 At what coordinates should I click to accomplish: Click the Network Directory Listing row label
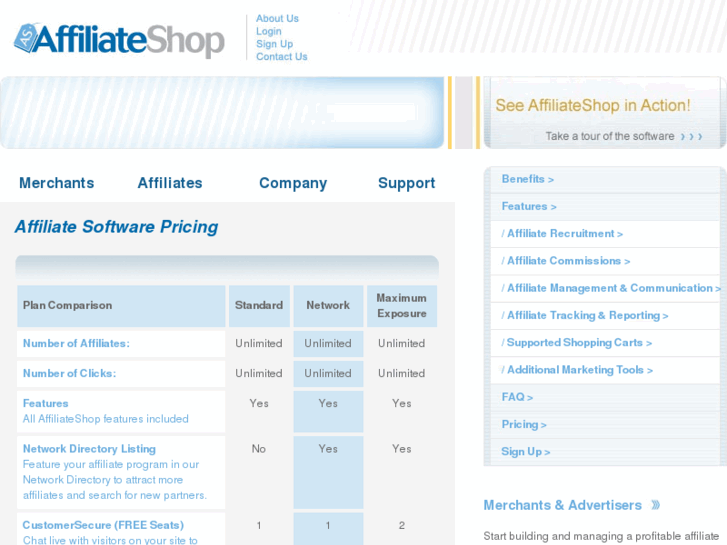(x=89, y=449)
